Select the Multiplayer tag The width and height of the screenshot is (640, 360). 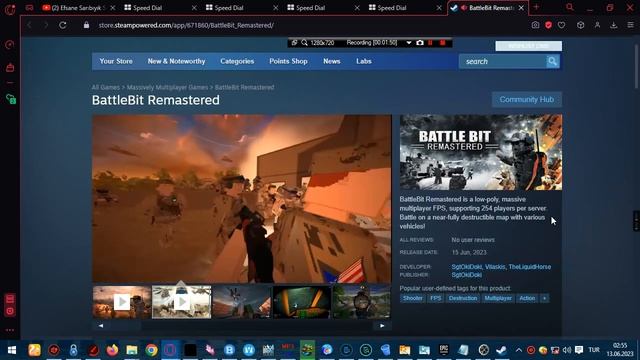[x=498, y=298]
